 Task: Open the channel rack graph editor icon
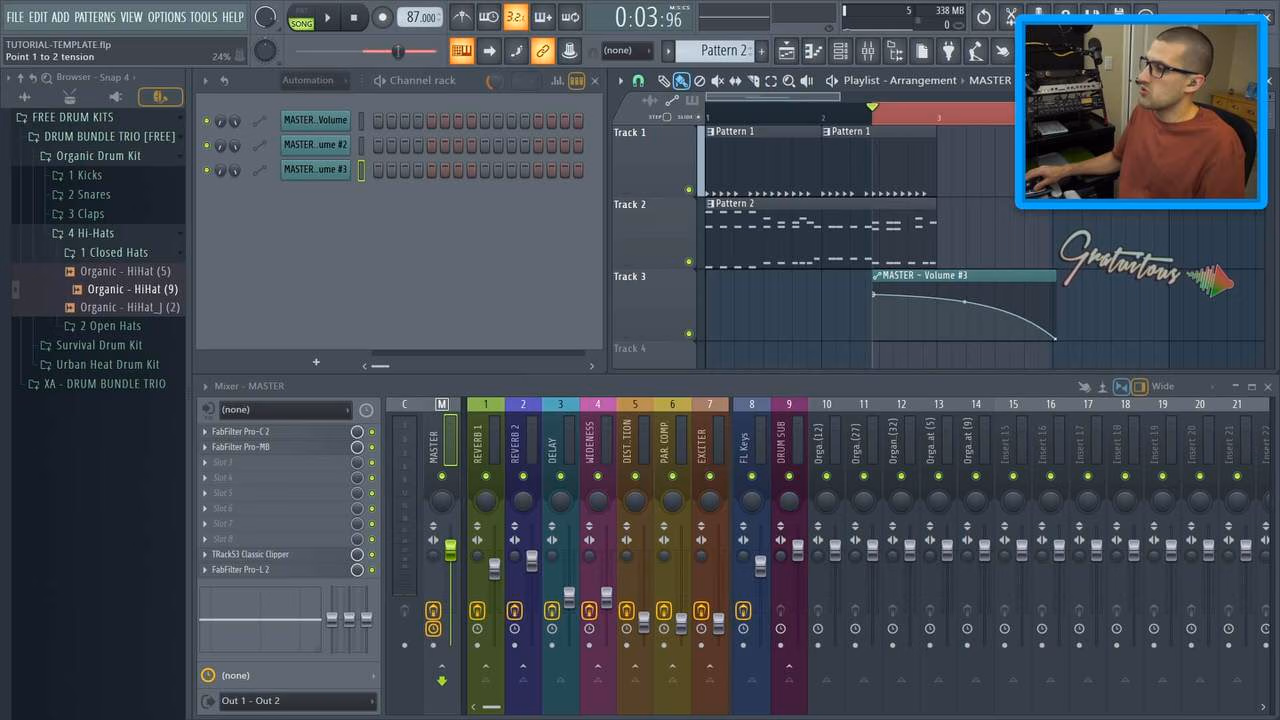coord(558,81)
